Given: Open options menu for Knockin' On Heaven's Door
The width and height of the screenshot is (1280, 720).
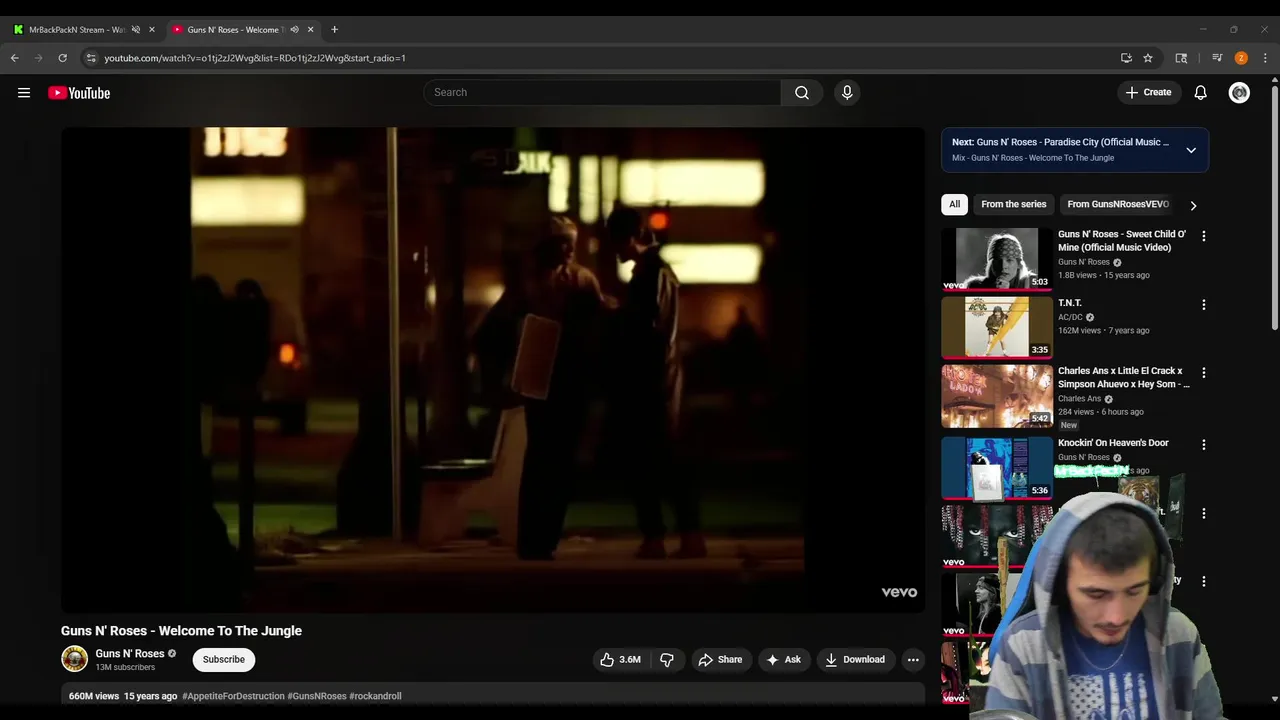Looking at the screenshot, I should [1203, 444].
